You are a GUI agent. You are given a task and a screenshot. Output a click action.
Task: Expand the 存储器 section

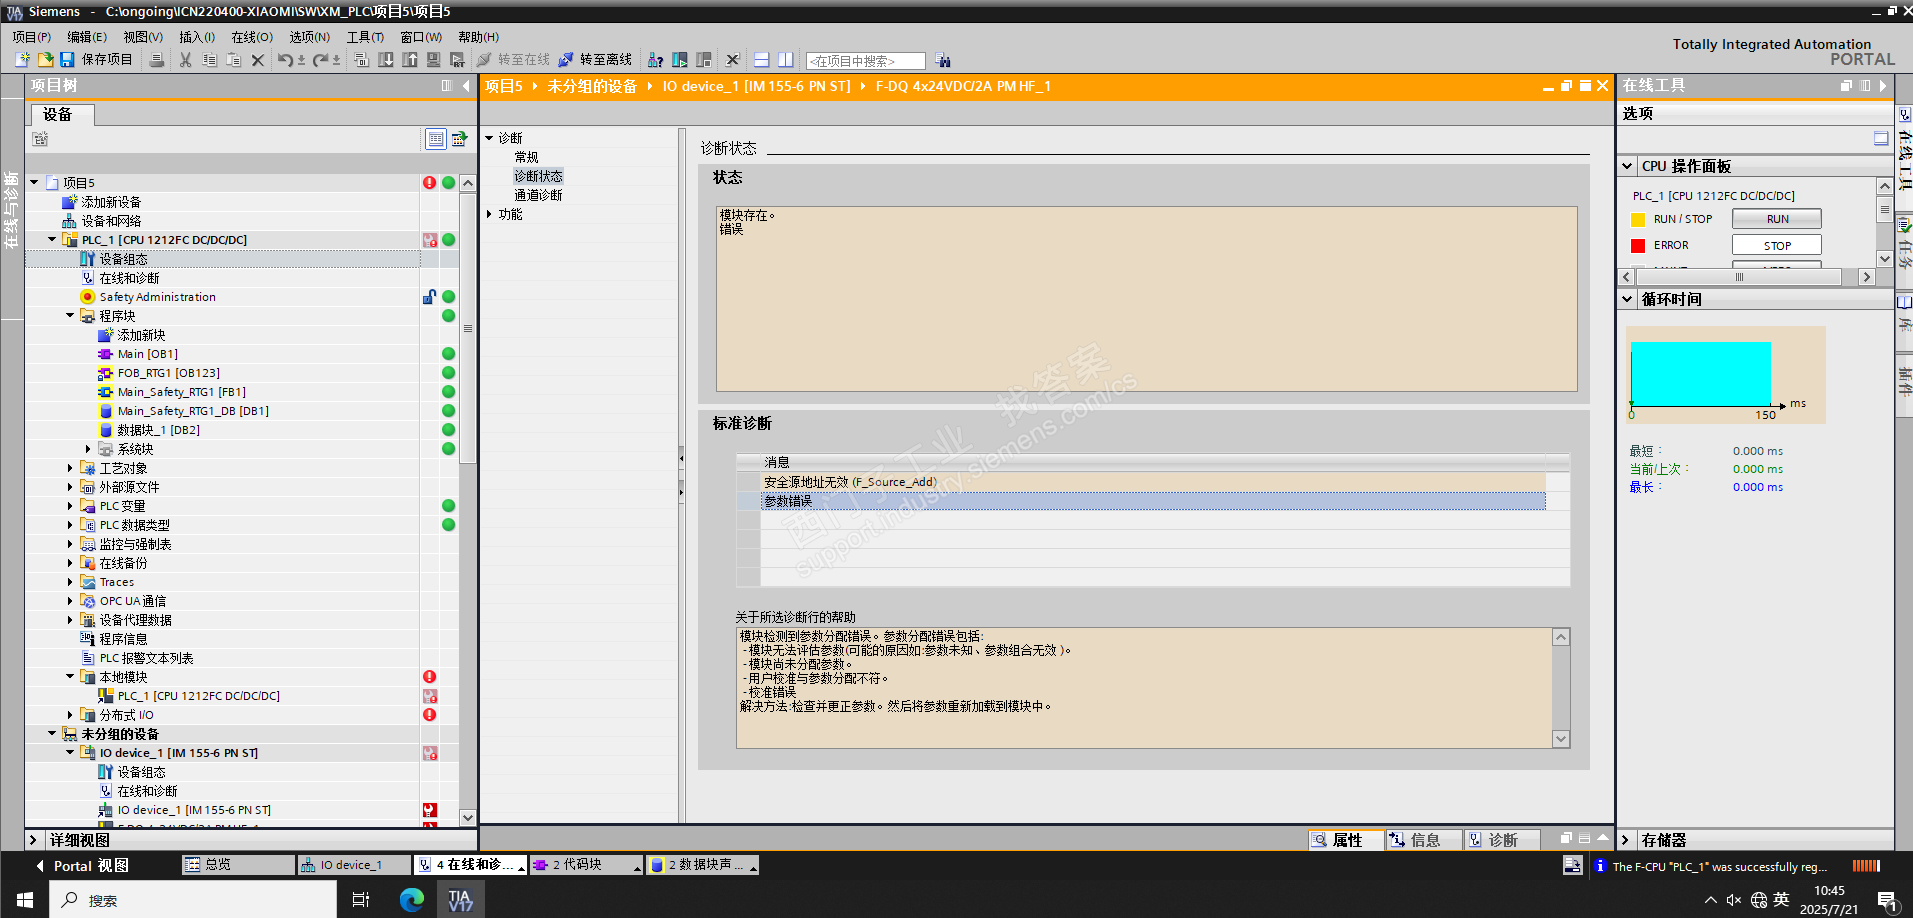coord(1625,840)
